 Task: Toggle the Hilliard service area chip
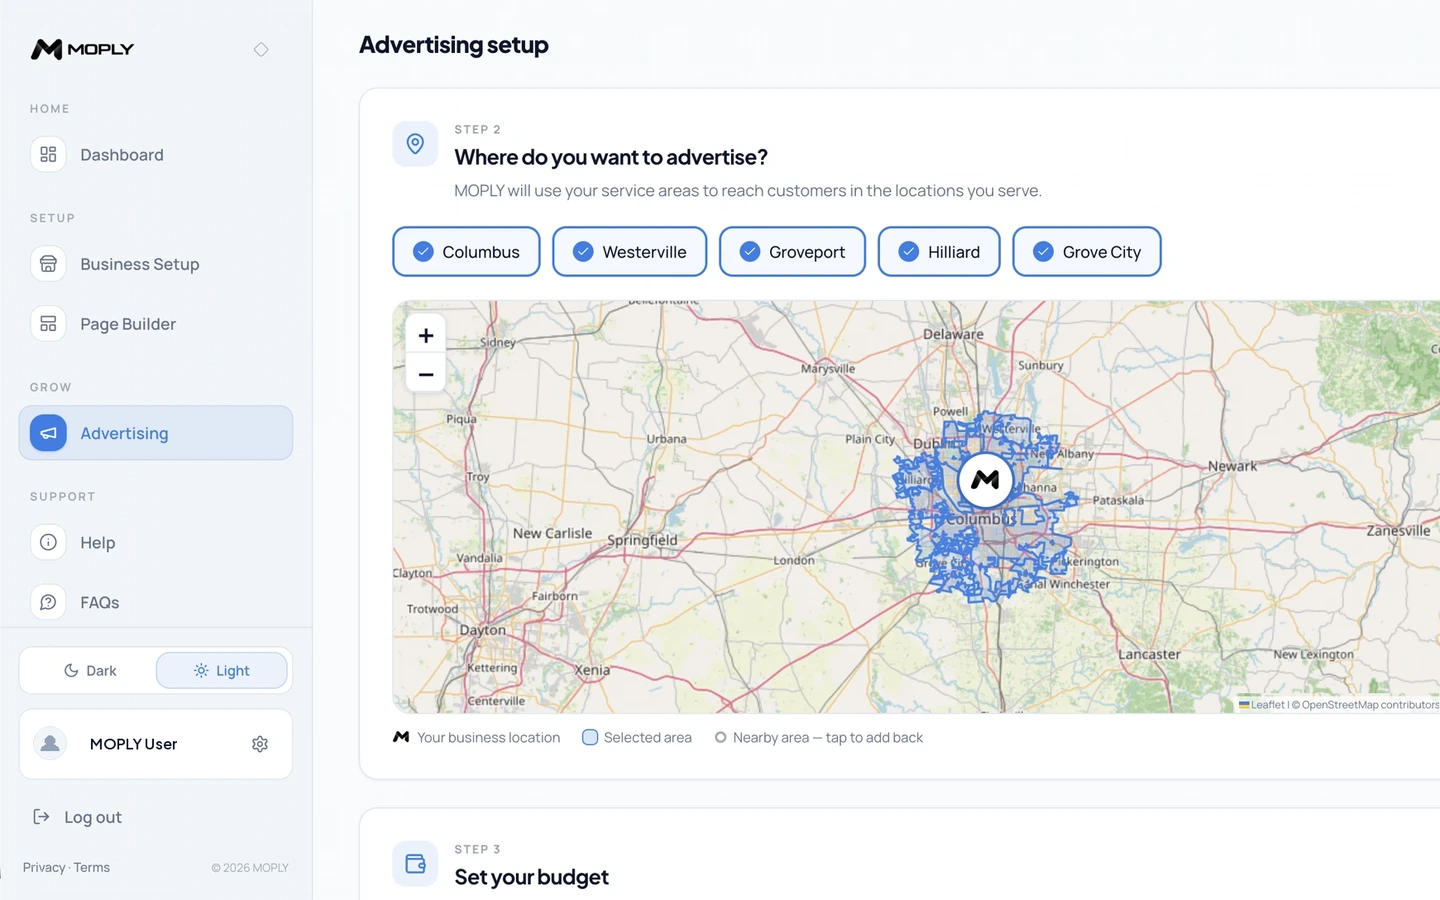point(939,252)
